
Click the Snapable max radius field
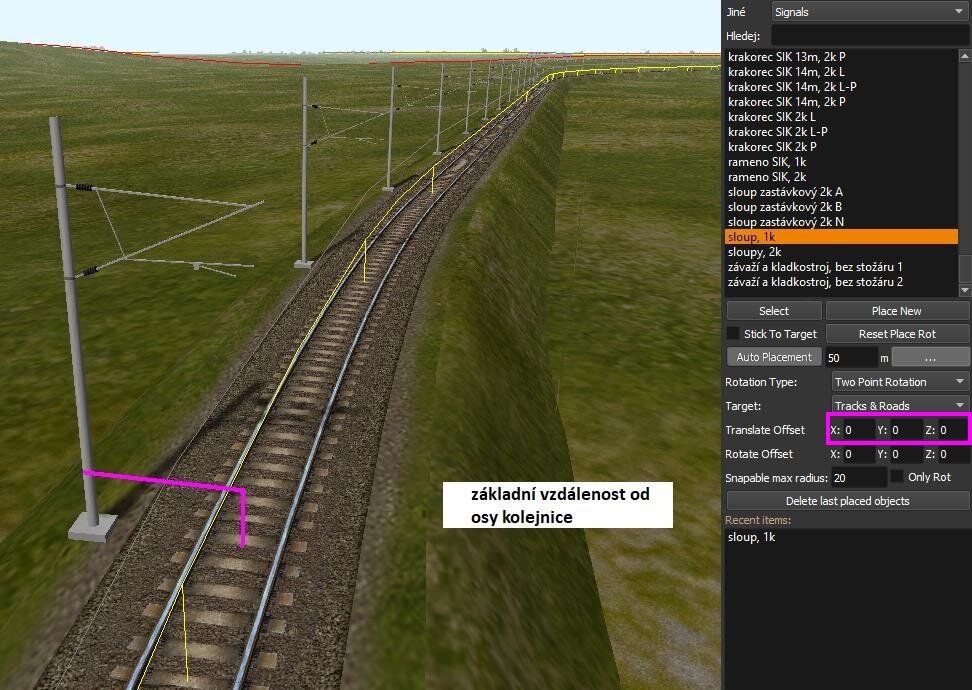pyautogui.click(x=857, y=478)
